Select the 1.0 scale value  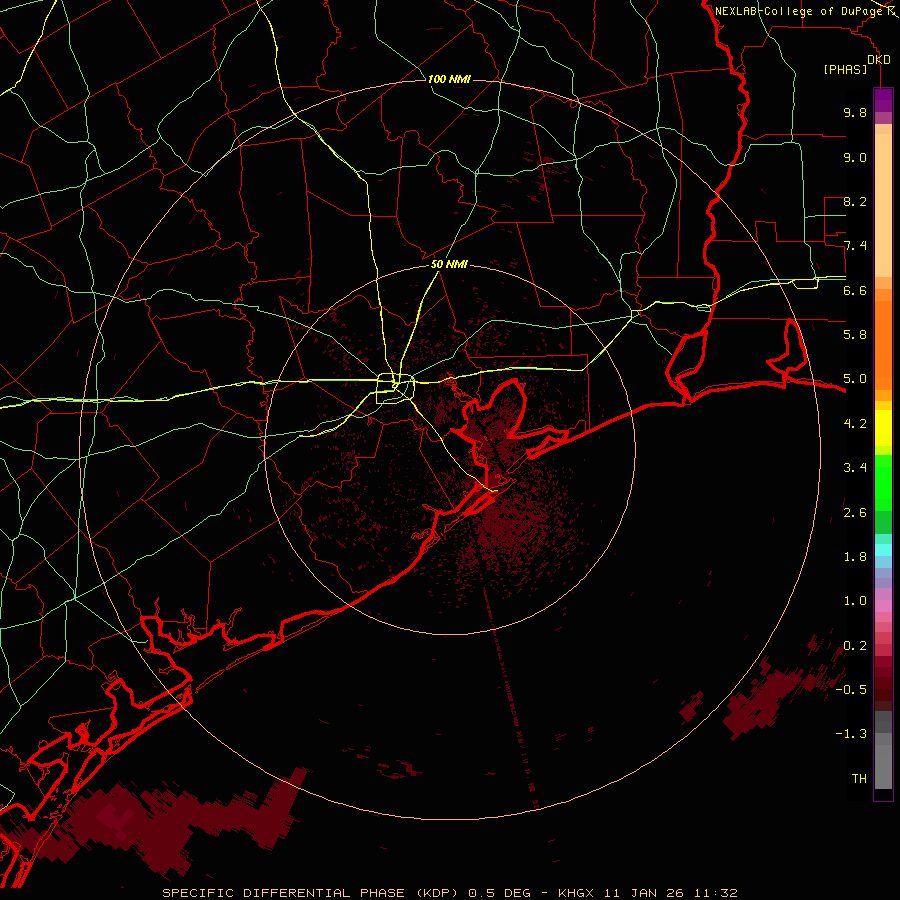pos(855,601)
